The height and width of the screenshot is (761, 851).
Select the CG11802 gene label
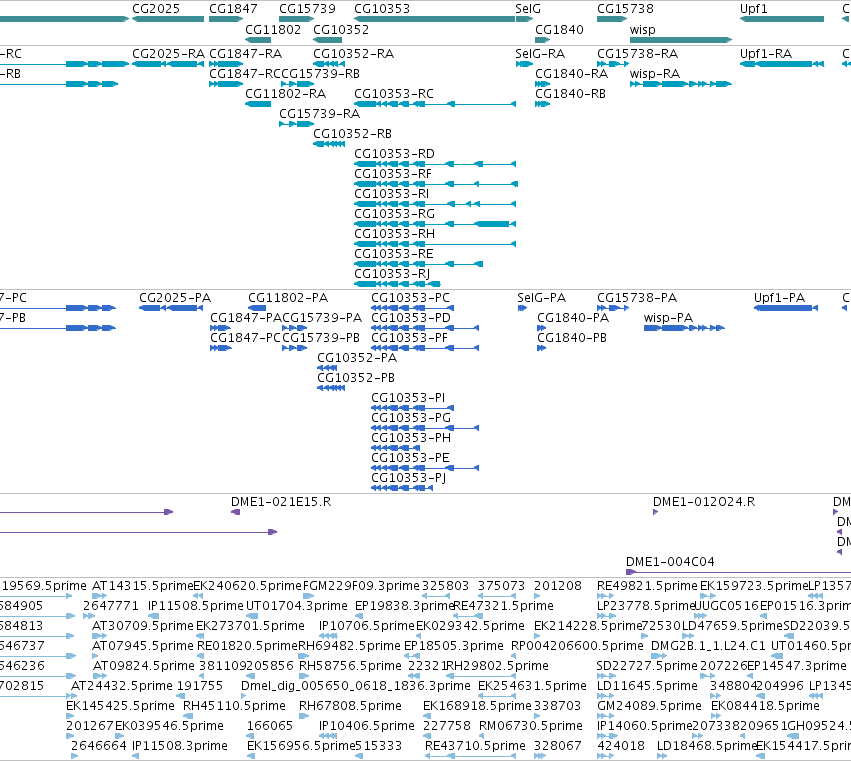[x=273, y=29]
